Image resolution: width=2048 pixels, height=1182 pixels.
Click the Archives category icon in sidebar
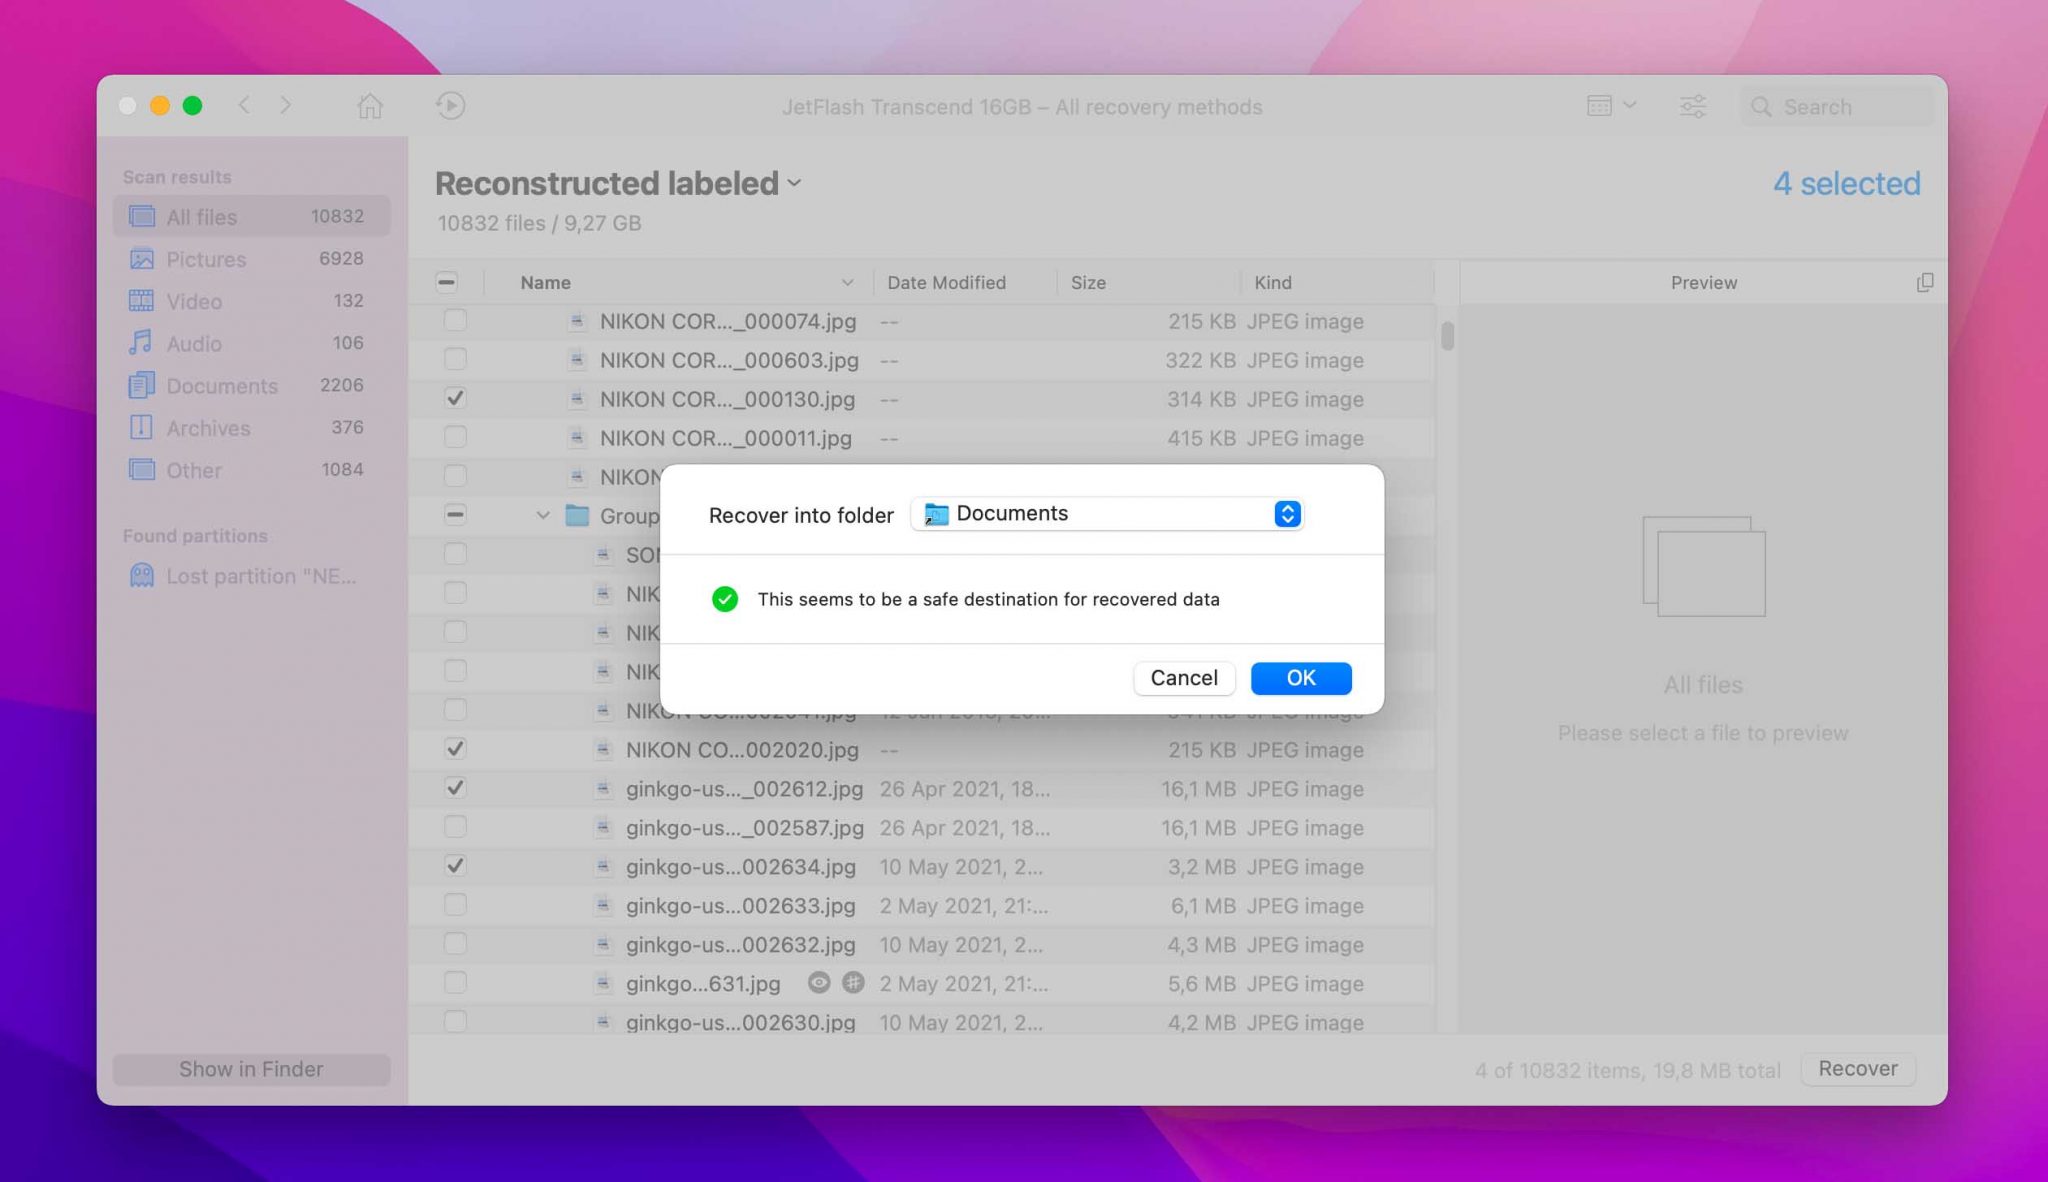[x=141, y=425]
